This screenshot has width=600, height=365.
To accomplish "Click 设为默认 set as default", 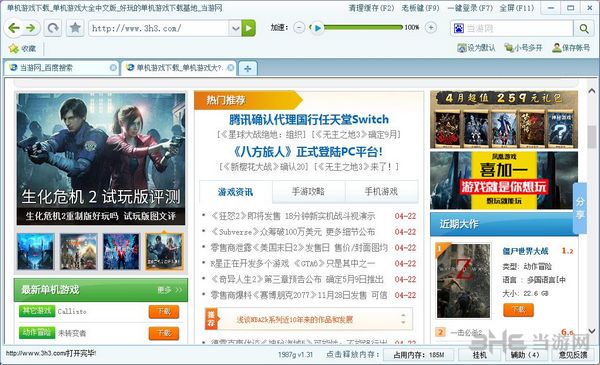I will click(x=476, y=48).
